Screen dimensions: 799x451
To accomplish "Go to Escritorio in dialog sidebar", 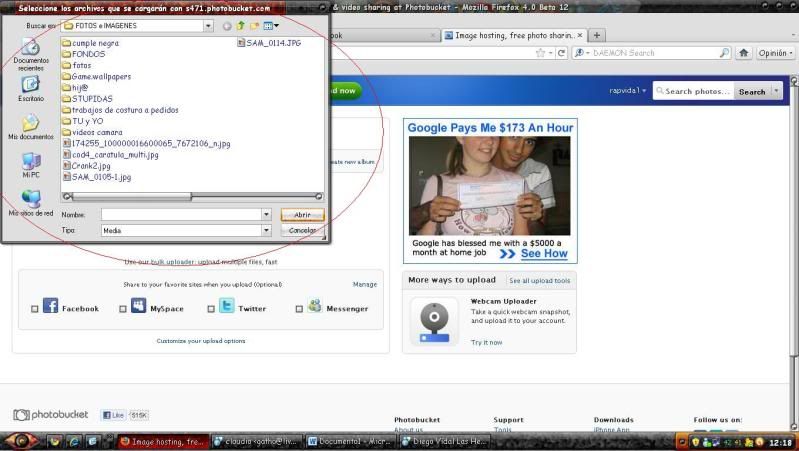I will pyautogui.click(x=31, y=89).
